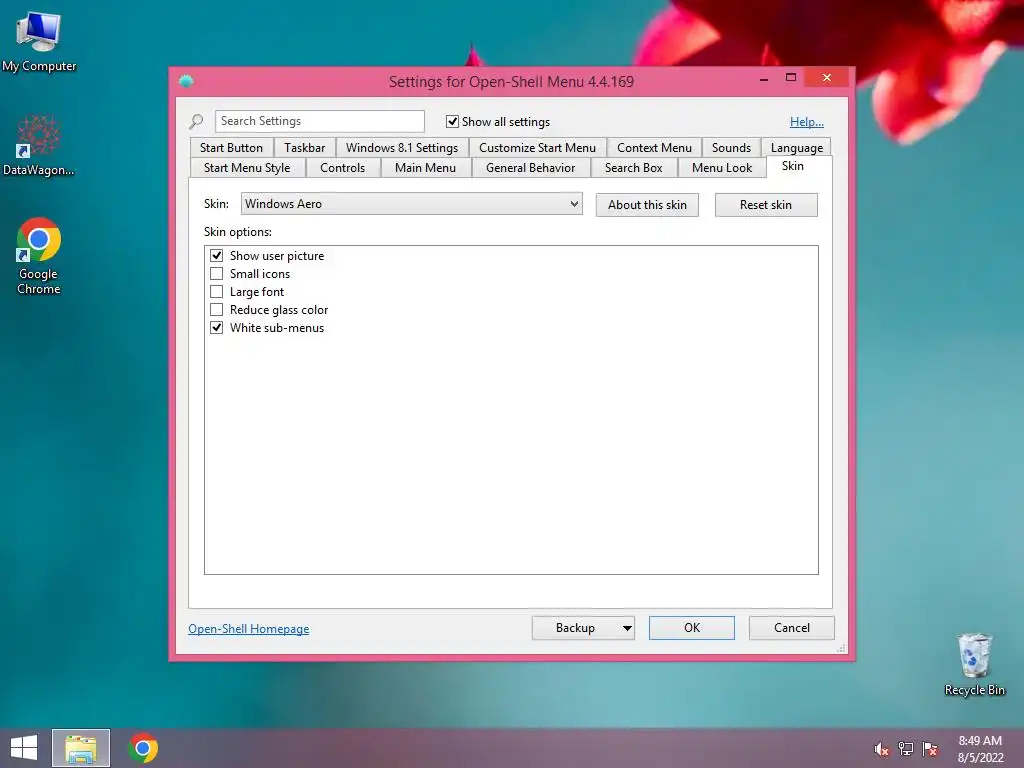Open the Action Center flag icon

pos(930,749)
